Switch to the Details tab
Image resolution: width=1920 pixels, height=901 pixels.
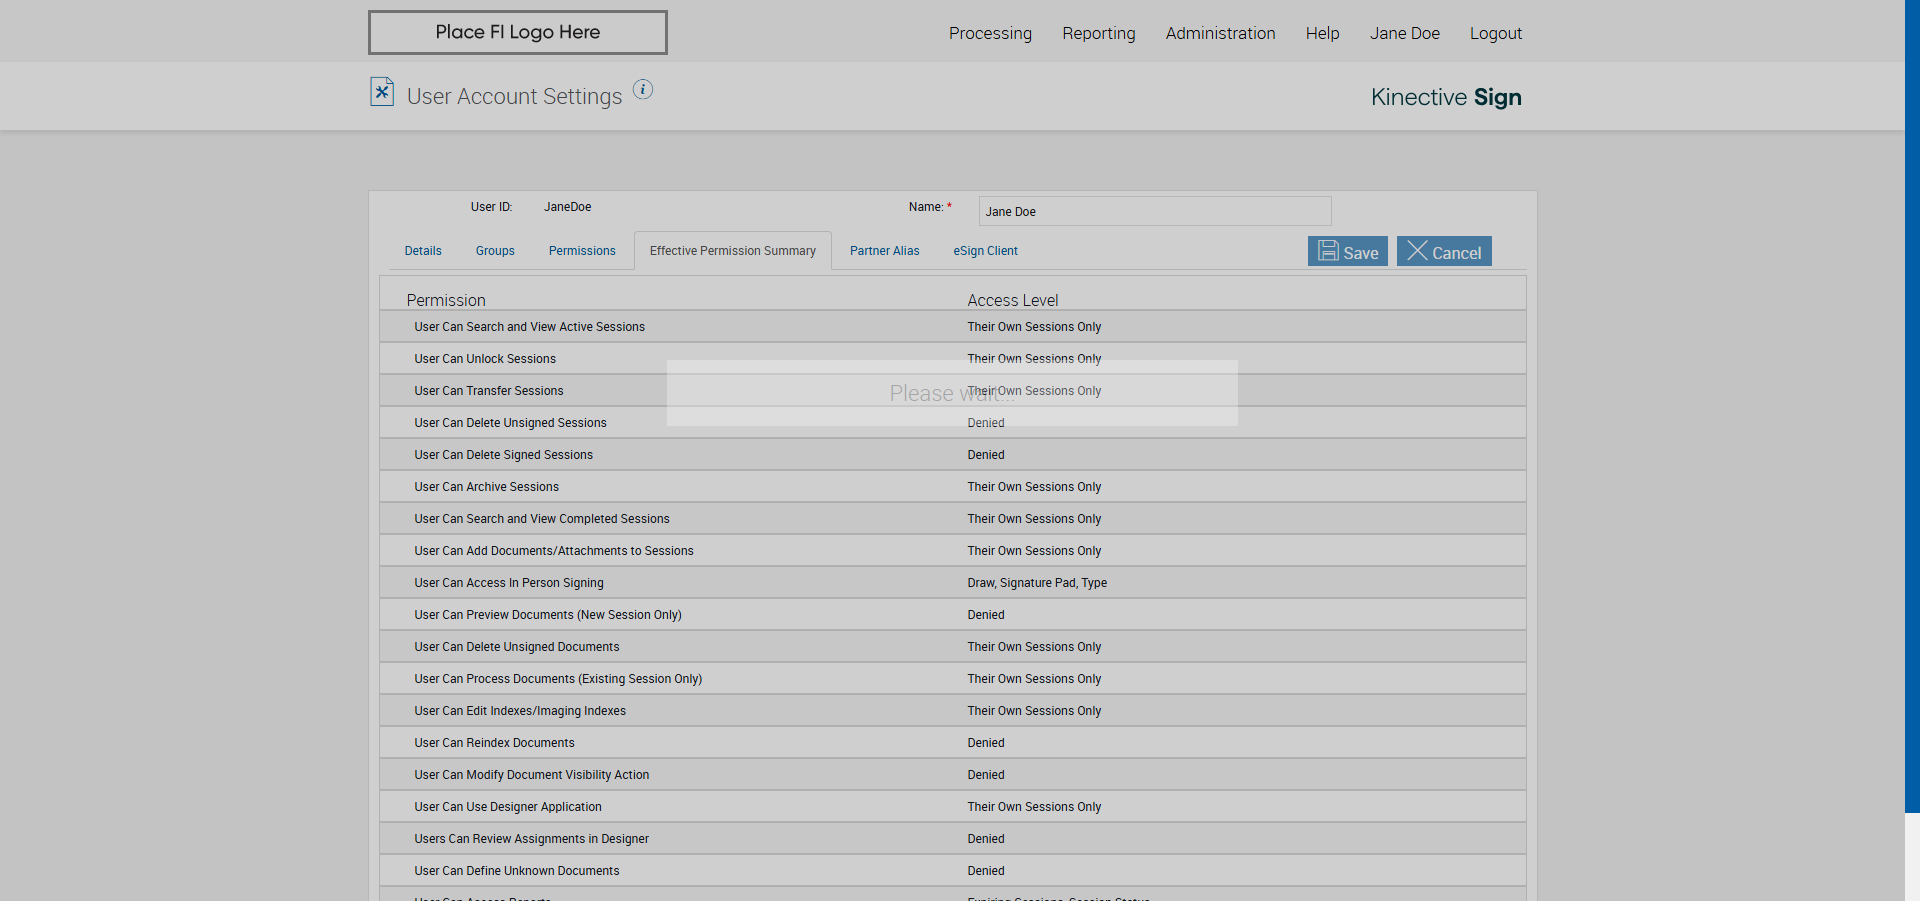423,251
